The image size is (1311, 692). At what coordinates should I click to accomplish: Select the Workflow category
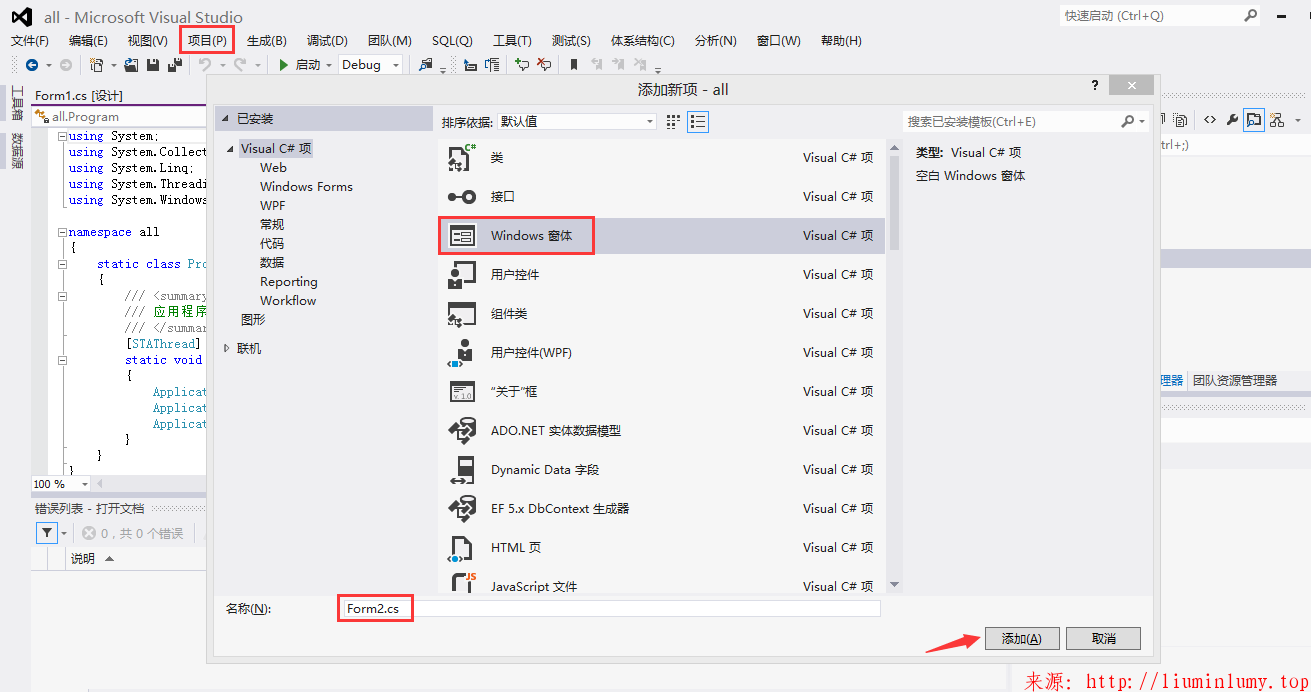click(x=288, y=301)
